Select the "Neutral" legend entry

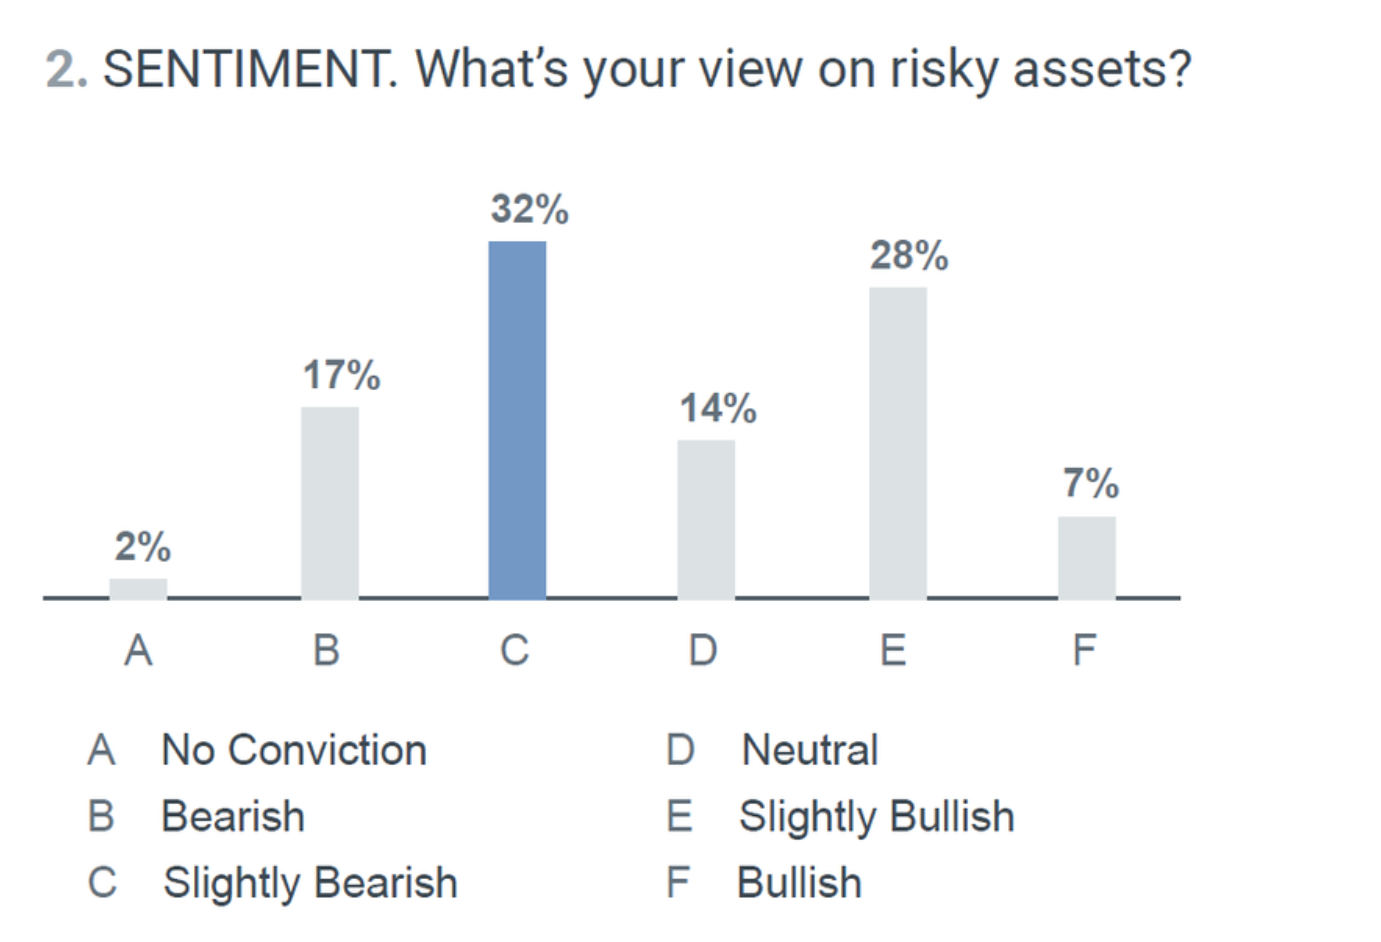point(810,750)
